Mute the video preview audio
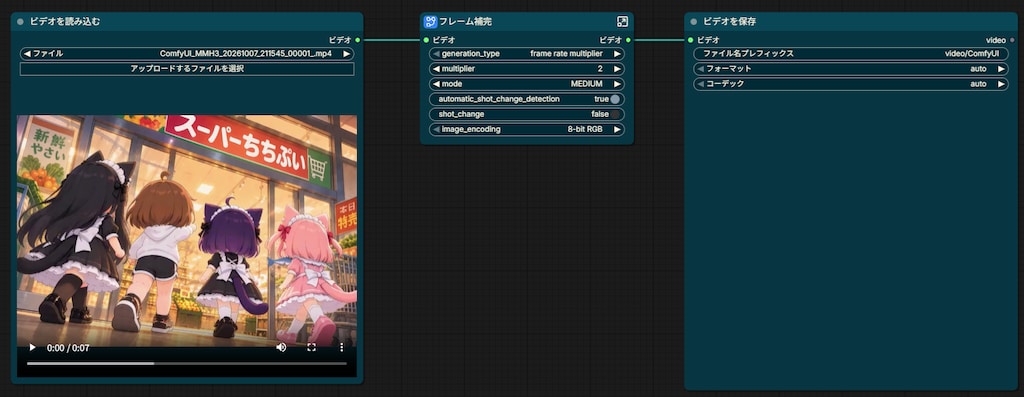1024x397 pixels. click(x=281, y=347)
